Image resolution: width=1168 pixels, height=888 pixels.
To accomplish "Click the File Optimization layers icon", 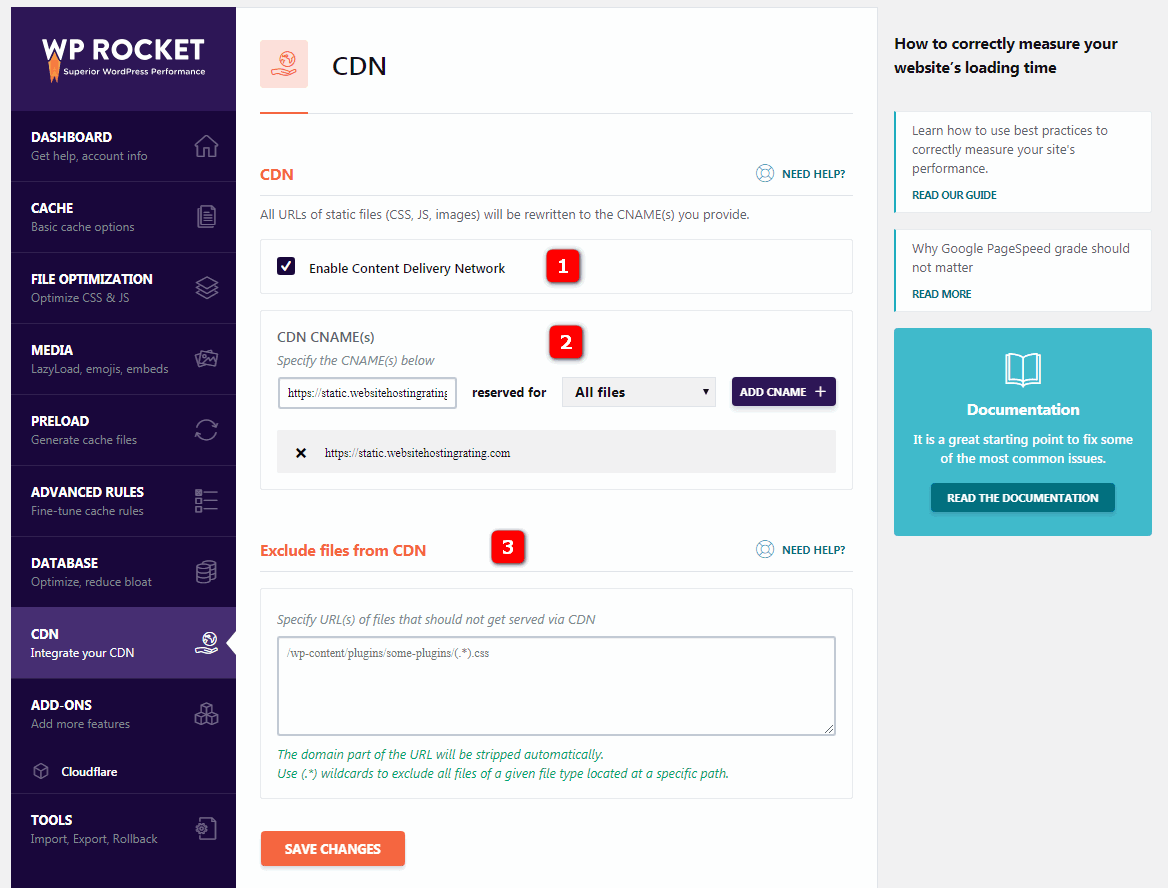I will click(x=206, y=288).
